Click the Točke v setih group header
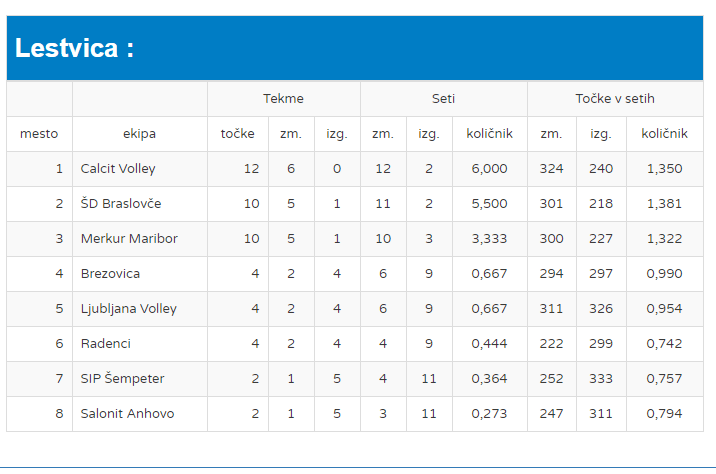The width and height of the screenshot is (716, 474). point(615,98)
